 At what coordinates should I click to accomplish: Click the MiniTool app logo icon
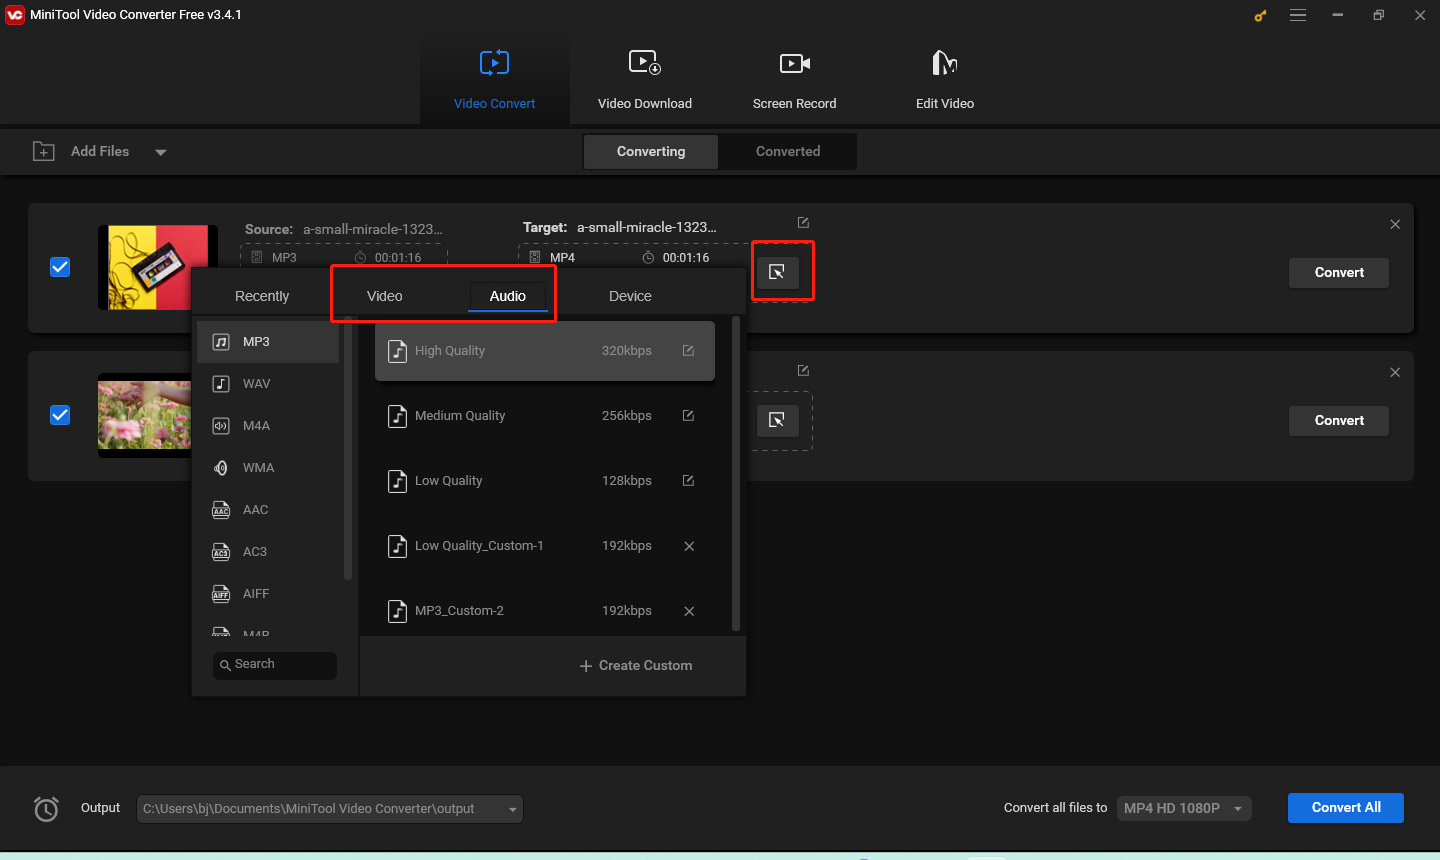coord(15,15)
